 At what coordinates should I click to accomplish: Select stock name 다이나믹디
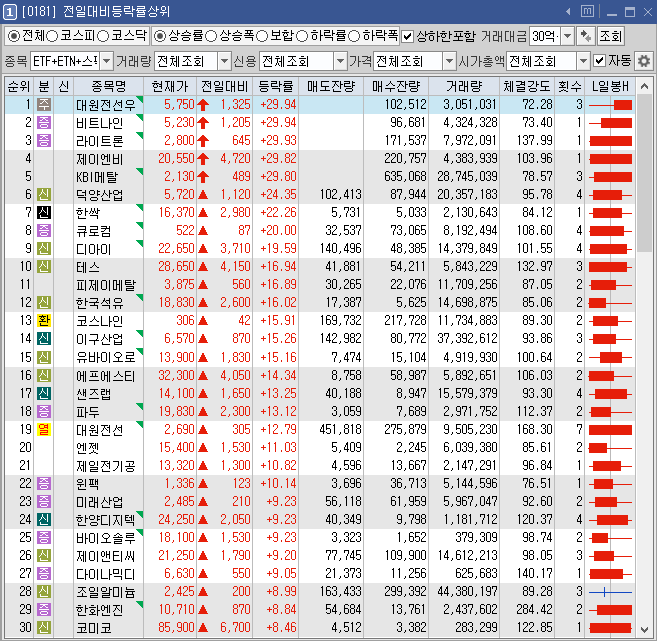coord(106,574)
